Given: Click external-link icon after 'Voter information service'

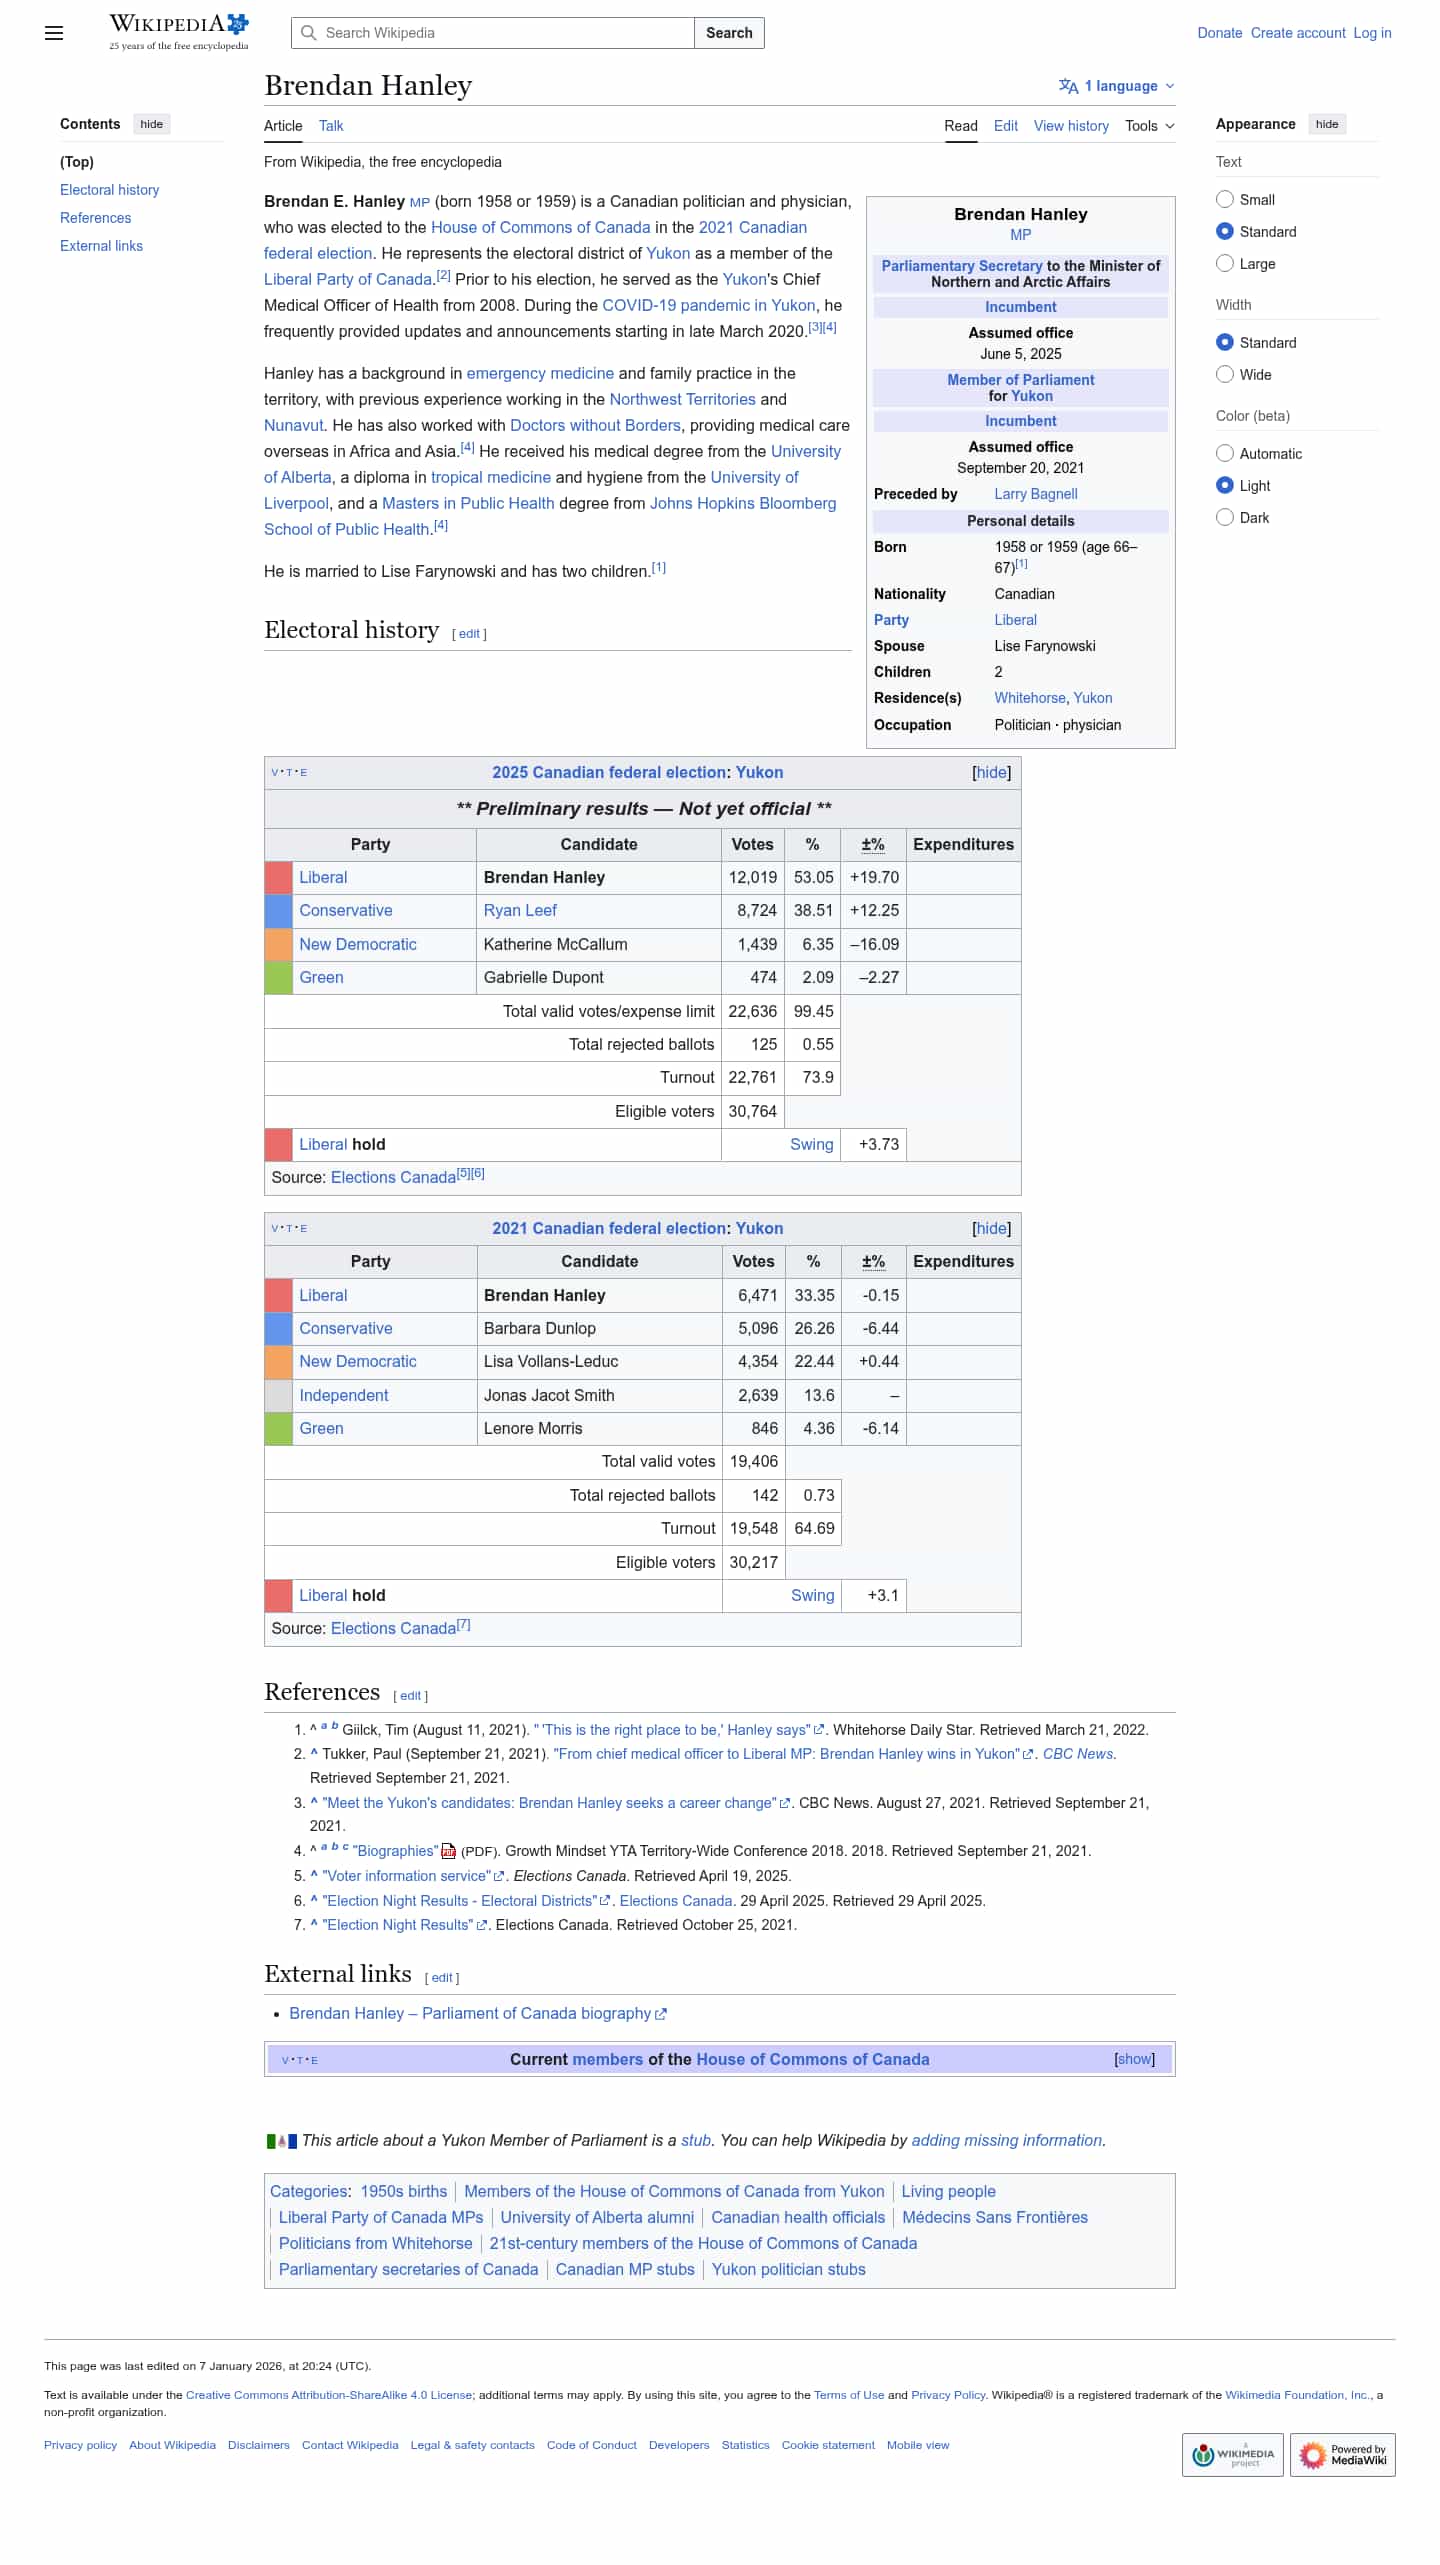Looking at the screenshot, I should point(499,1876).
